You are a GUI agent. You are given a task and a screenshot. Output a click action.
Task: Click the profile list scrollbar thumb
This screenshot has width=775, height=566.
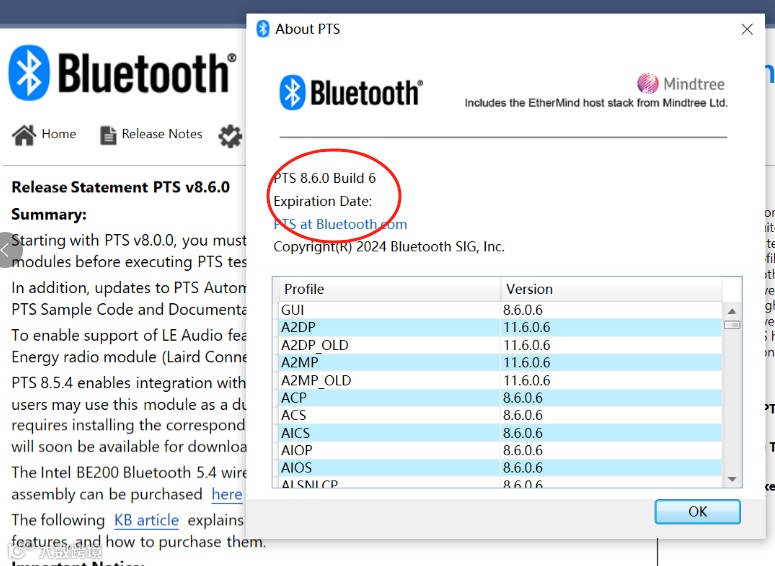(x=732, y=325)
